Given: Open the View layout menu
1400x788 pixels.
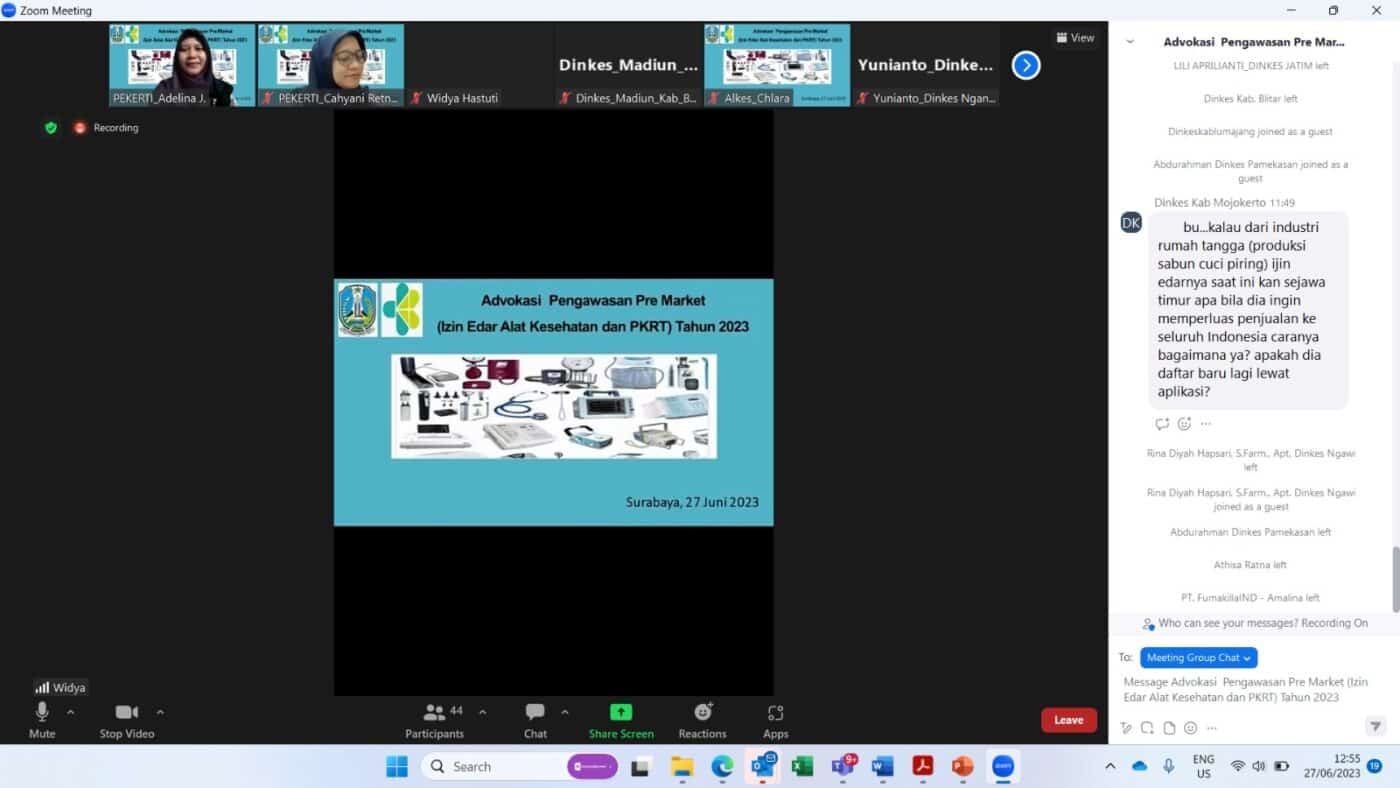Looking at the screenshot, I should 1075,38.
